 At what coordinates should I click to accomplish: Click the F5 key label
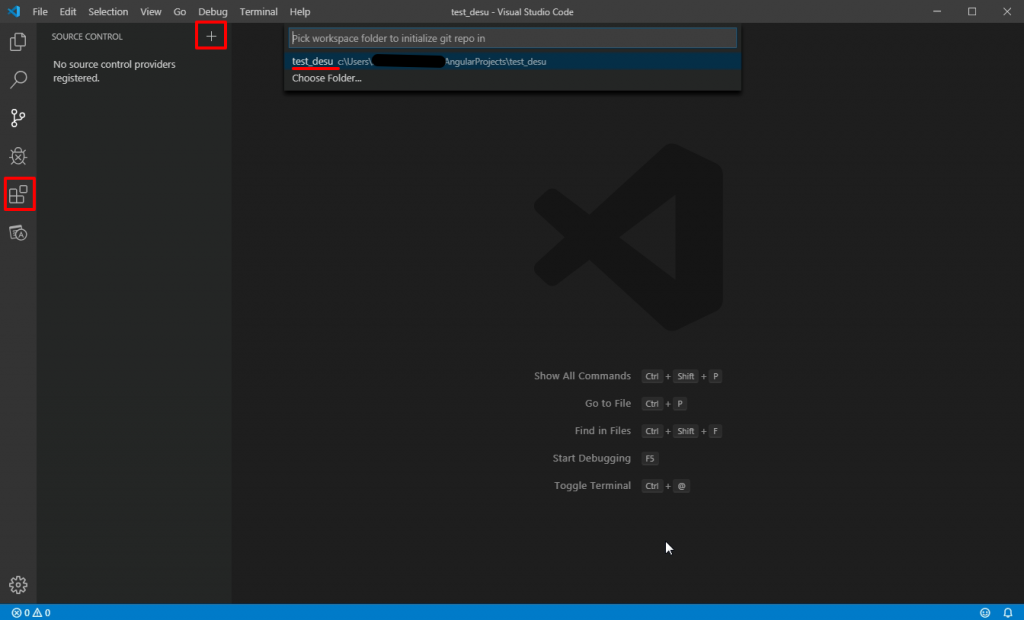650,459
